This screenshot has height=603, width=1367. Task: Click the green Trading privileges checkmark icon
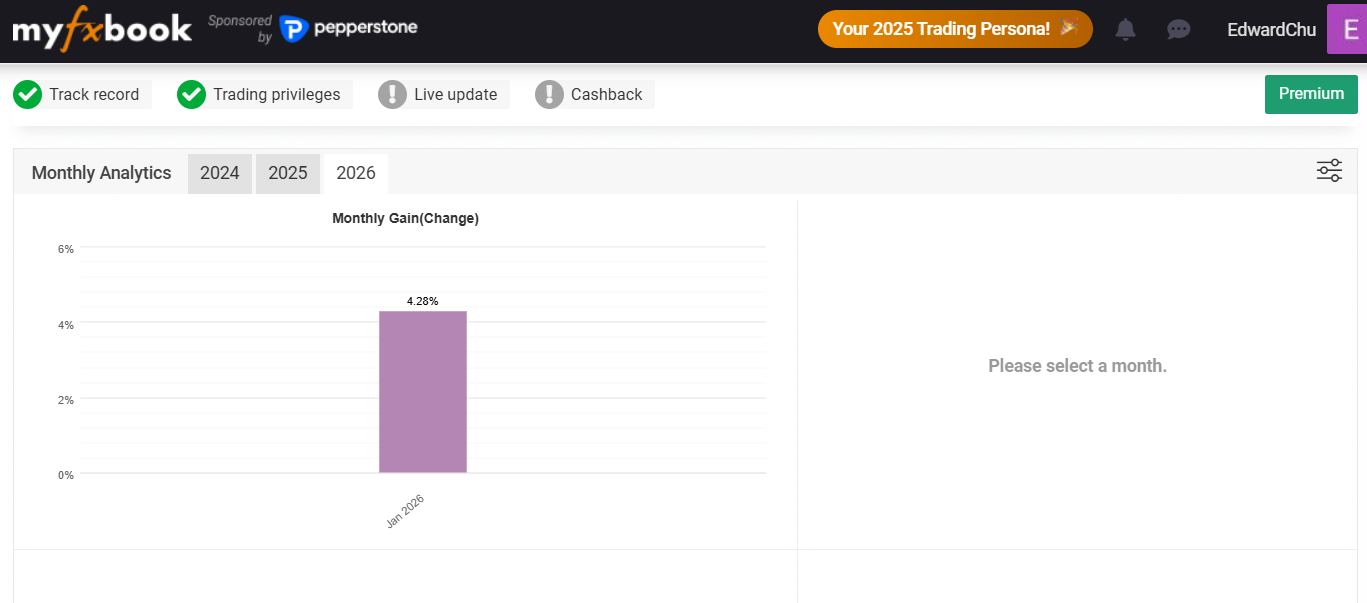point(191,94)
